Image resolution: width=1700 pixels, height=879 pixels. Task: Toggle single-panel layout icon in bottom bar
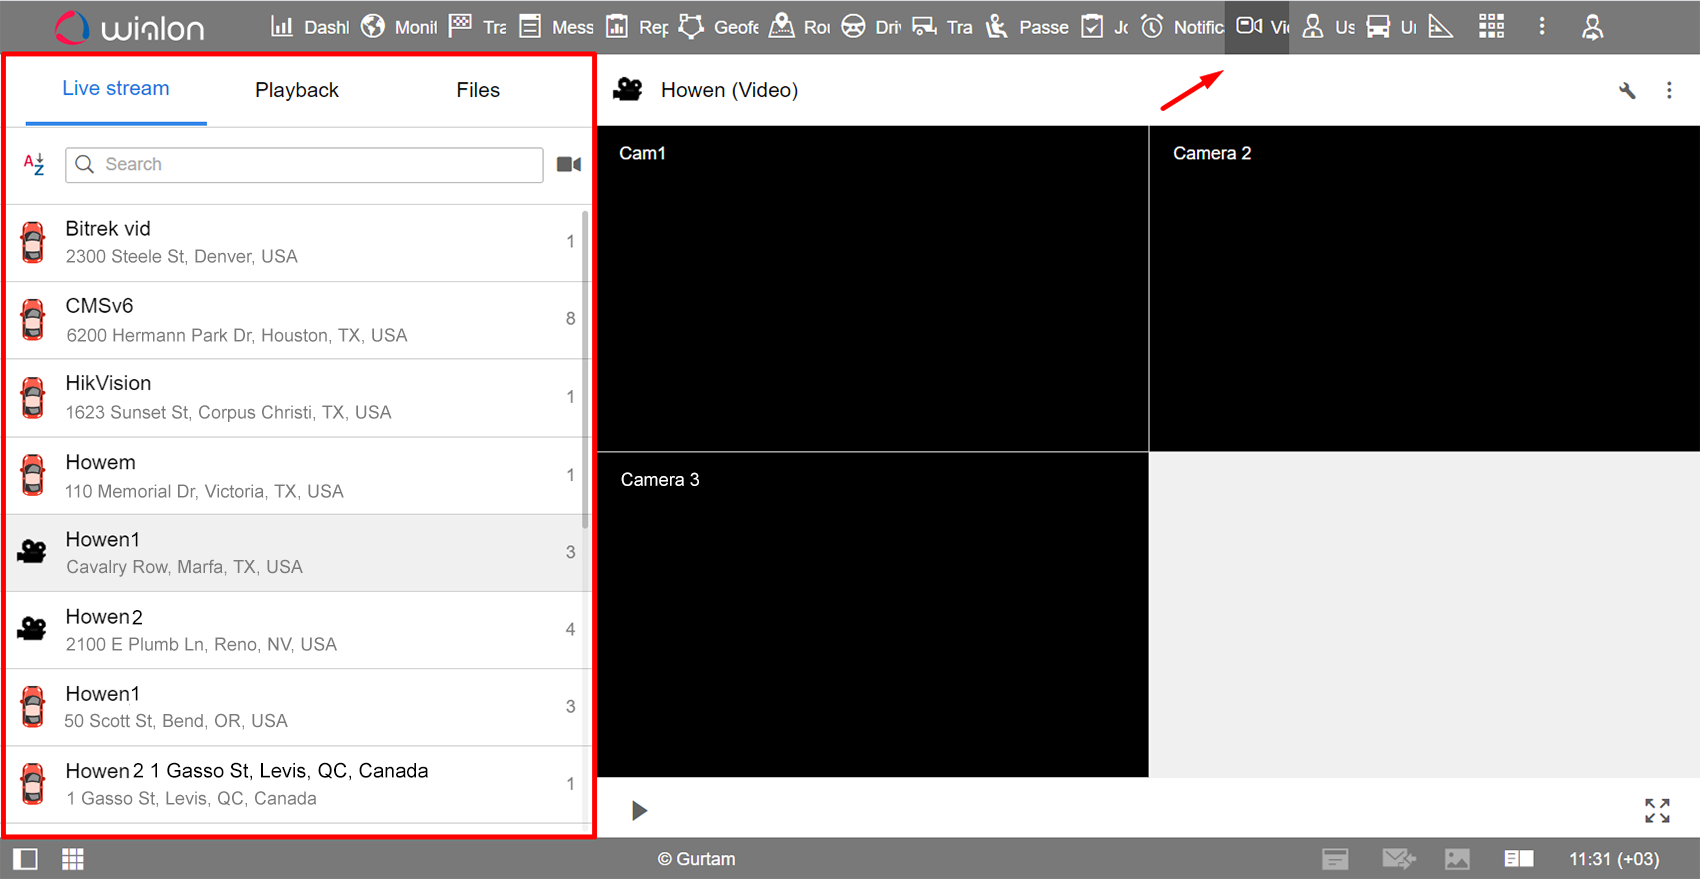pos(26,859)
